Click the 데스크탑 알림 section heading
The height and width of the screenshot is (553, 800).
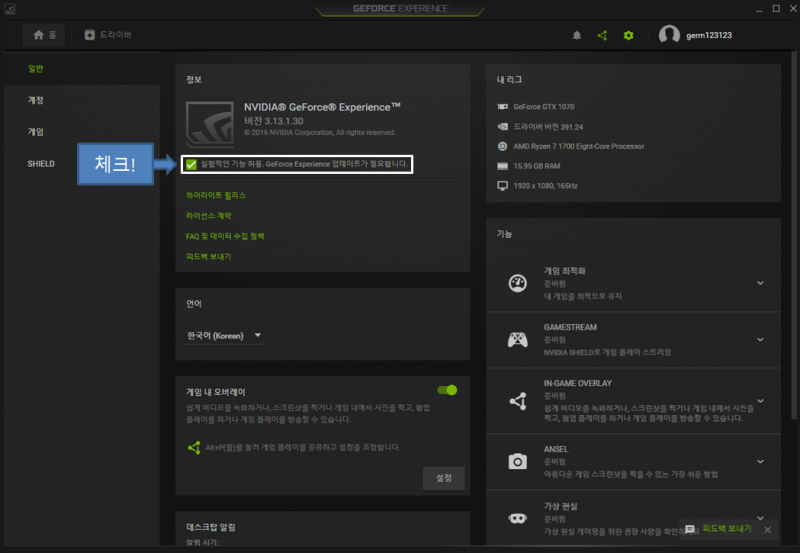tap(211, 527)
